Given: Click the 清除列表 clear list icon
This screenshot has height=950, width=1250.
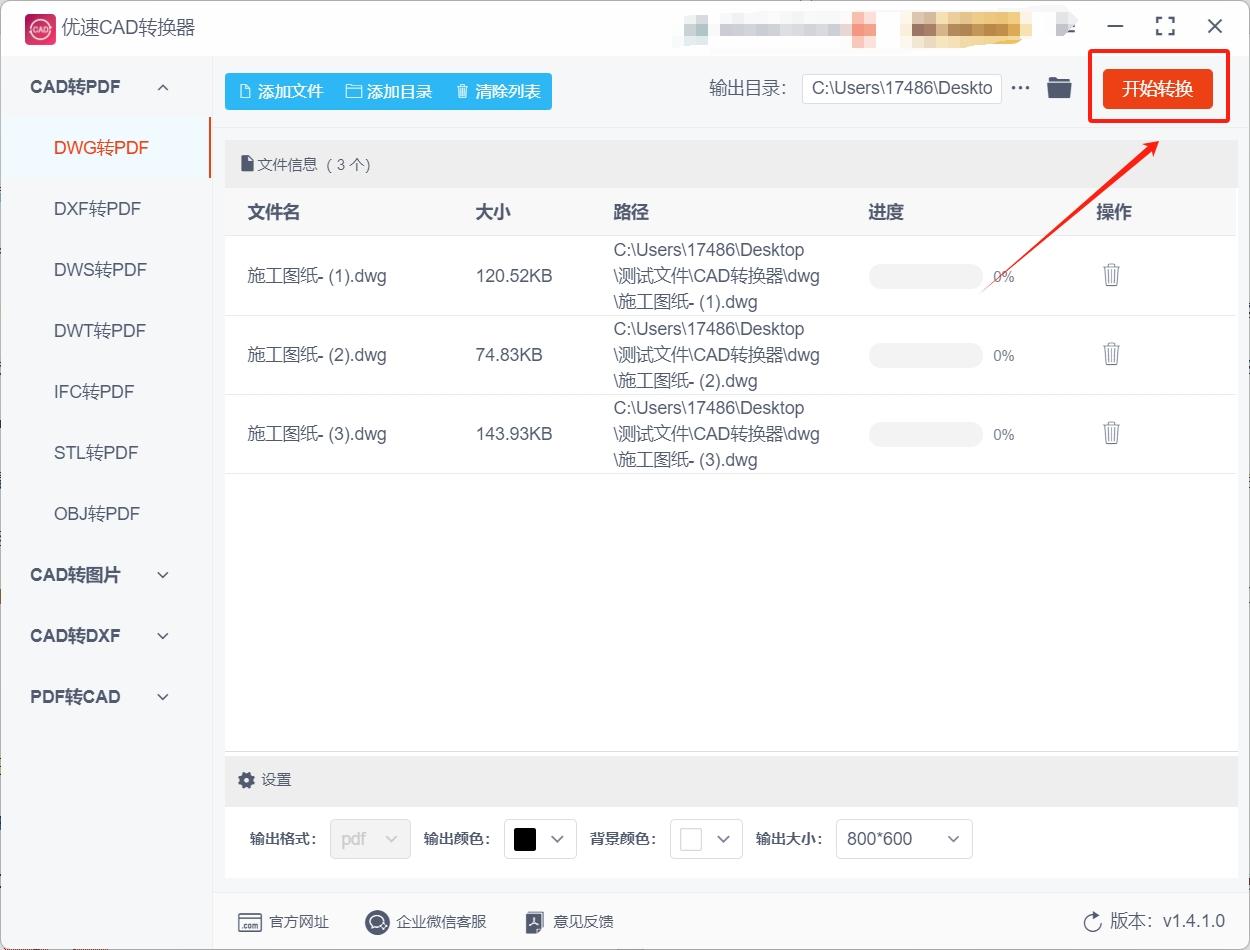Looking at the screenshot, I should click(461, 91).
